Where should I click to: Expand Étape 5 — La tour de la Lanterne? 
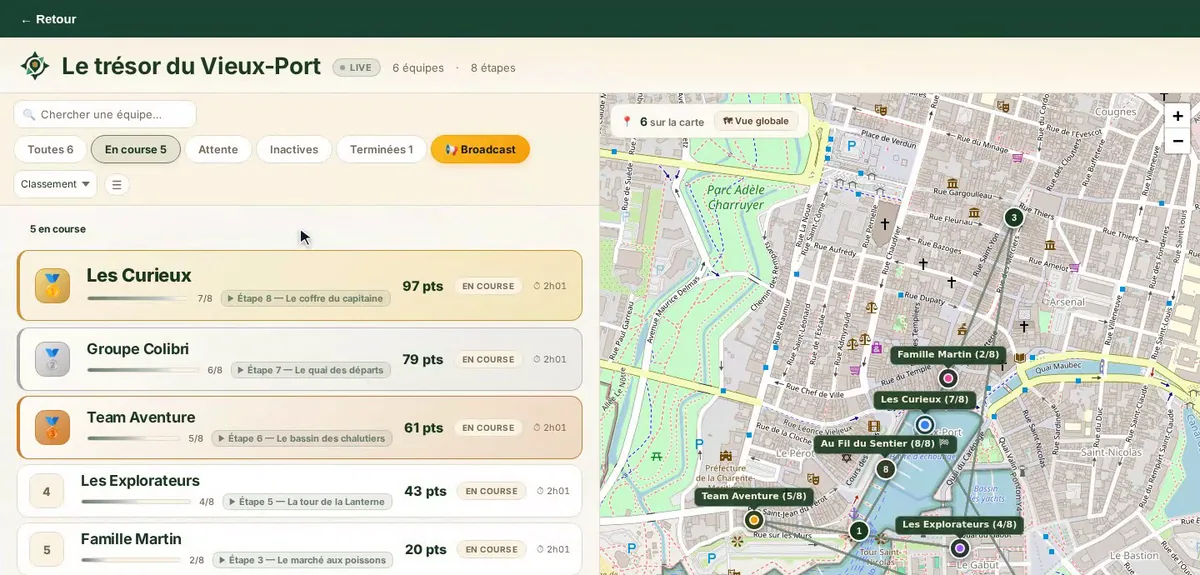point(306,502)
